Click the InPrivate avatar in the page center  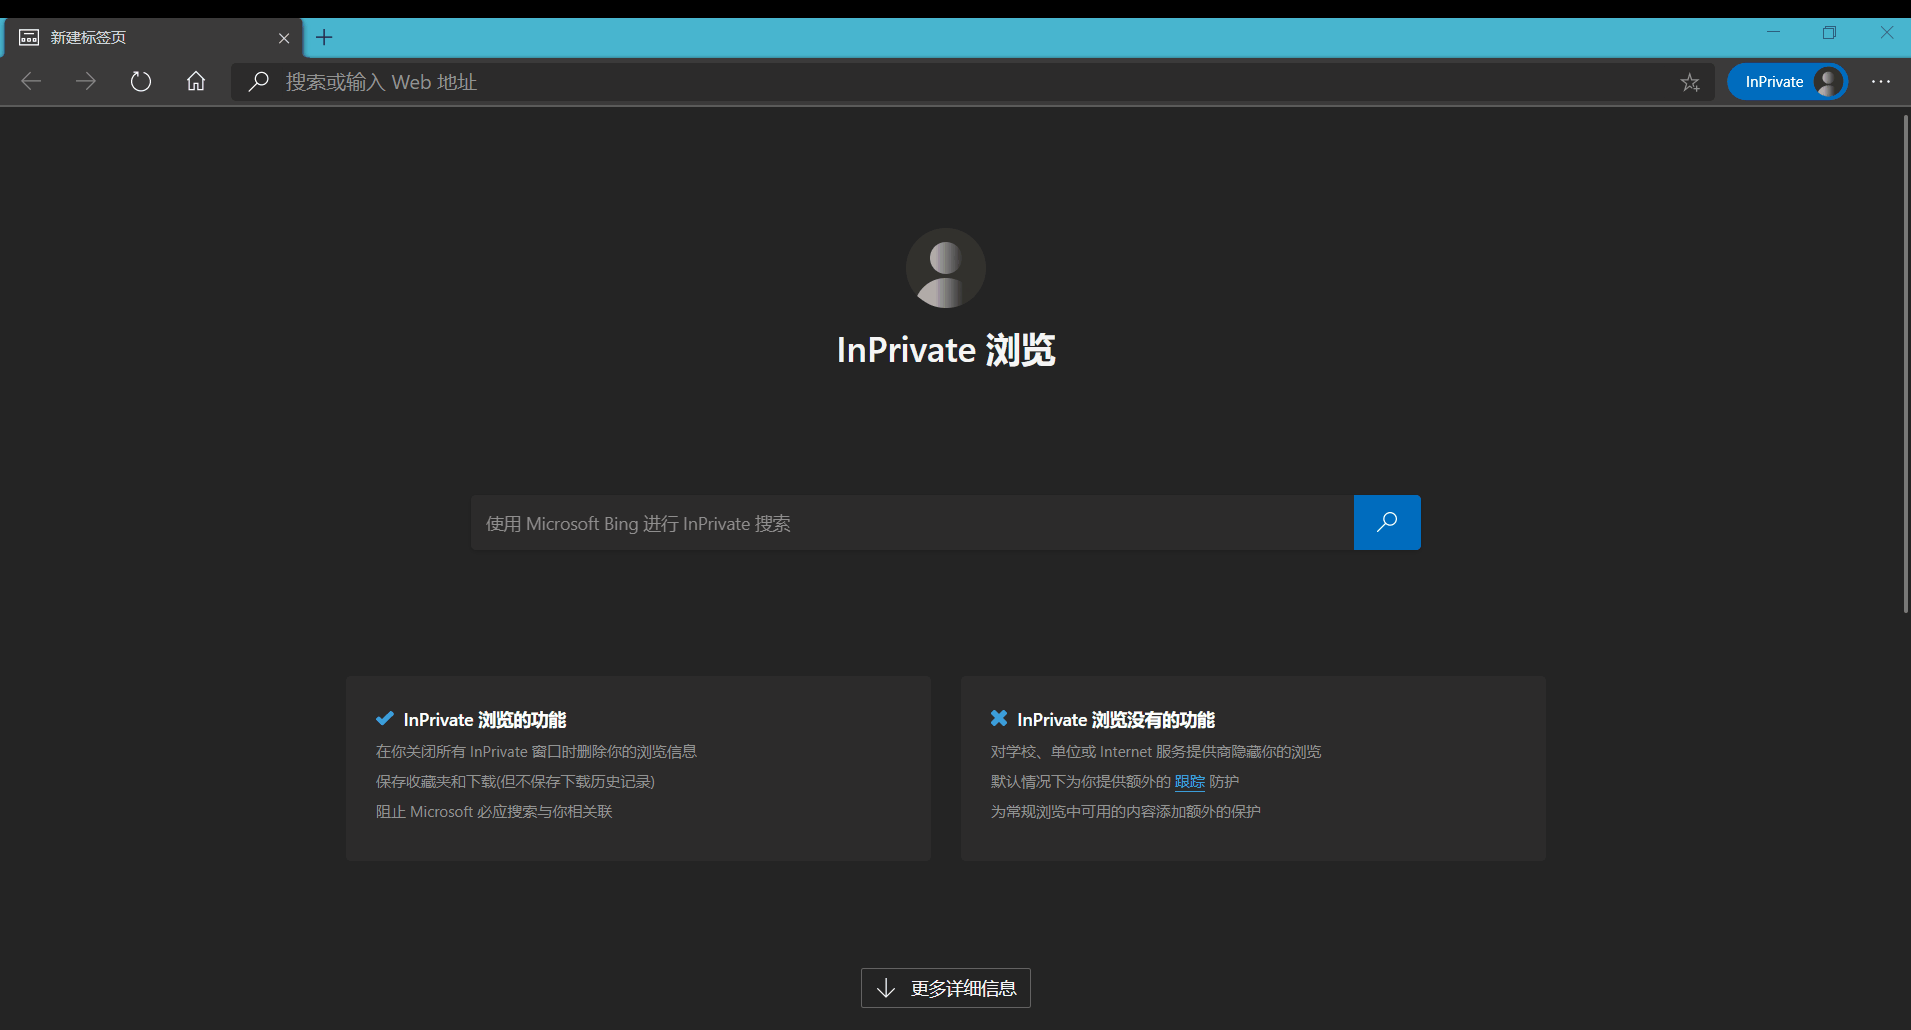coord(945,268)
